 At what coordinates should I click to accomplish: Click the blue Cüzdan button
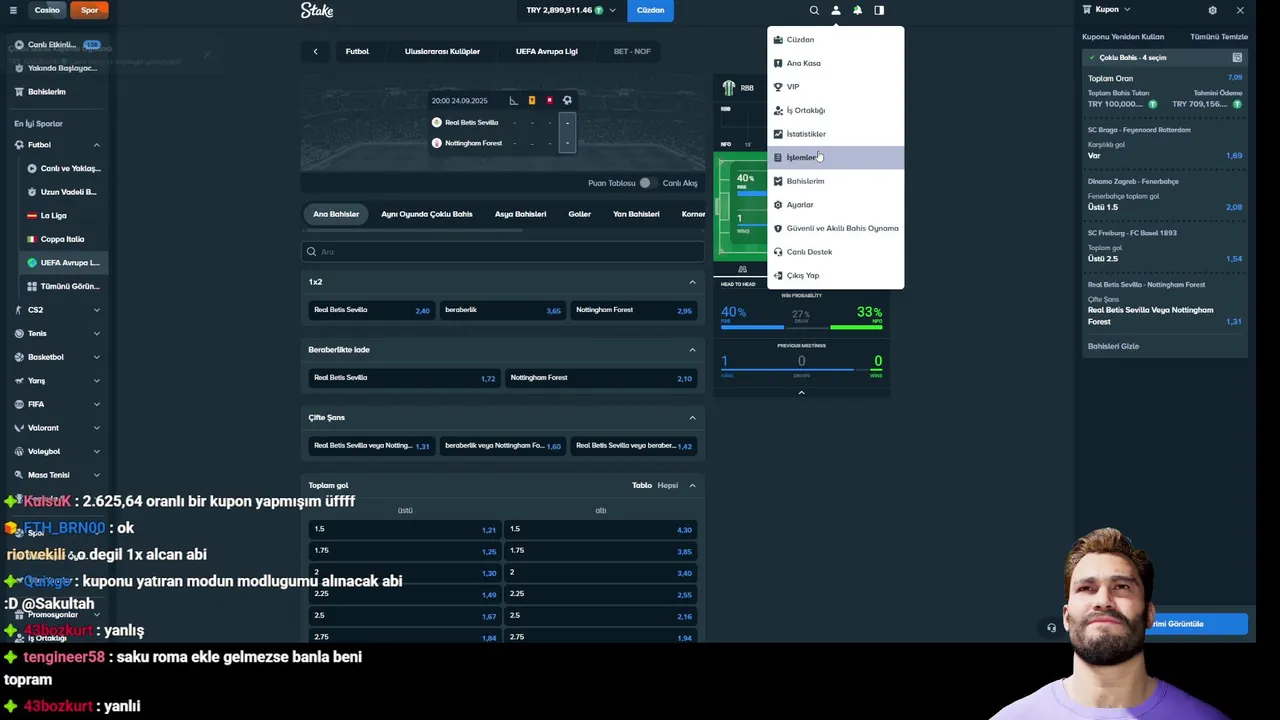click(650, 10)
